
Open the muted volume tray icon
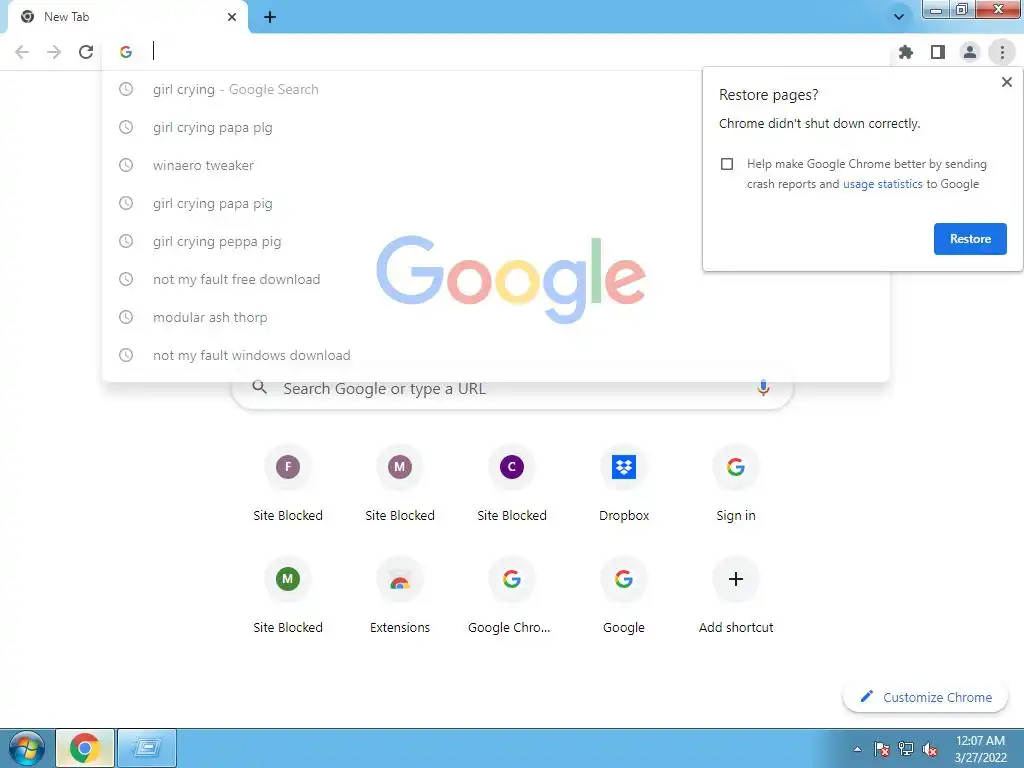point(930,749)
